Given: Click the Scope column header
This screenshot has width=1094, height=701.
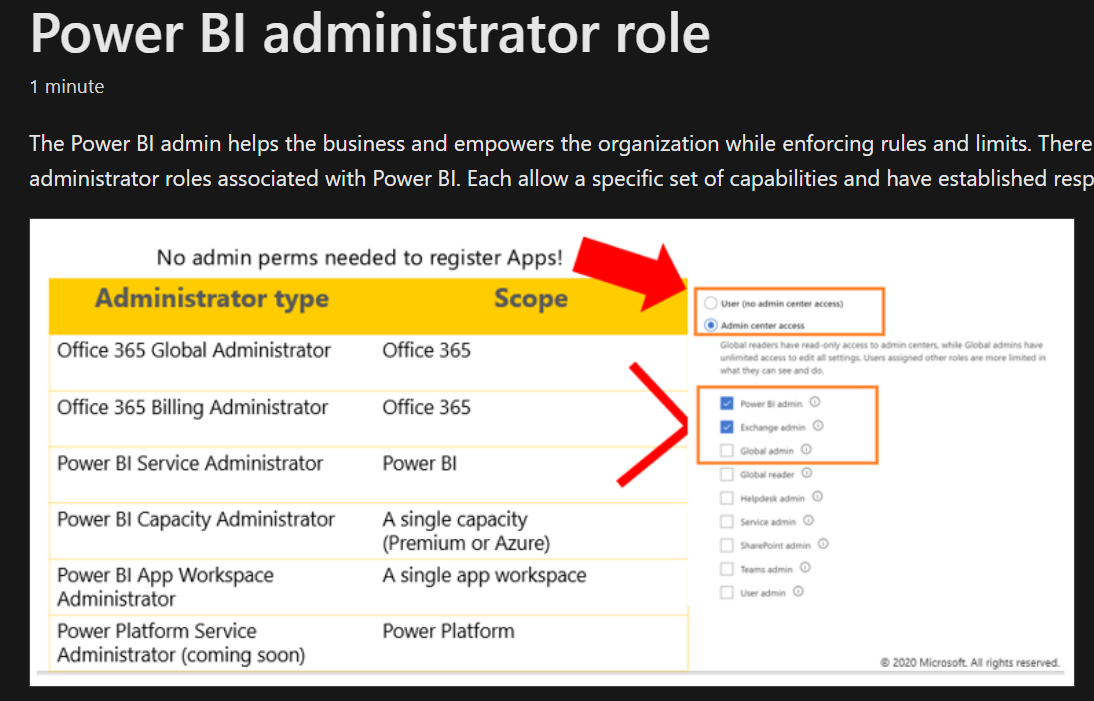Looking at the screenshot, I should [x=531, y=299].
